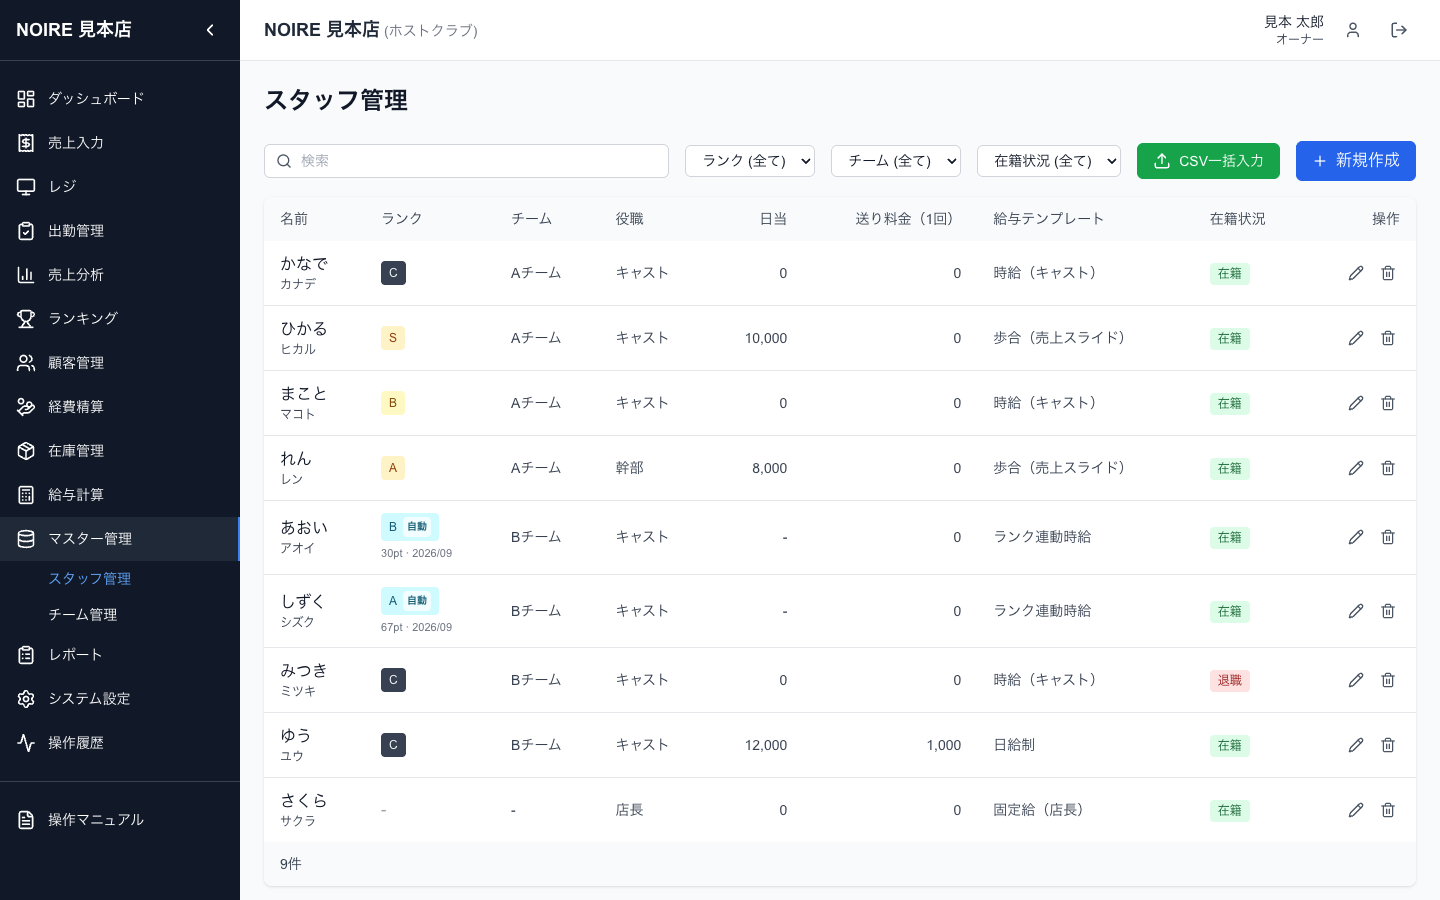Screen dimensions: 1440x900
Task: Open 操作履歴 from the sidebar
Action: pyautogui.click(x=120, y=743)
